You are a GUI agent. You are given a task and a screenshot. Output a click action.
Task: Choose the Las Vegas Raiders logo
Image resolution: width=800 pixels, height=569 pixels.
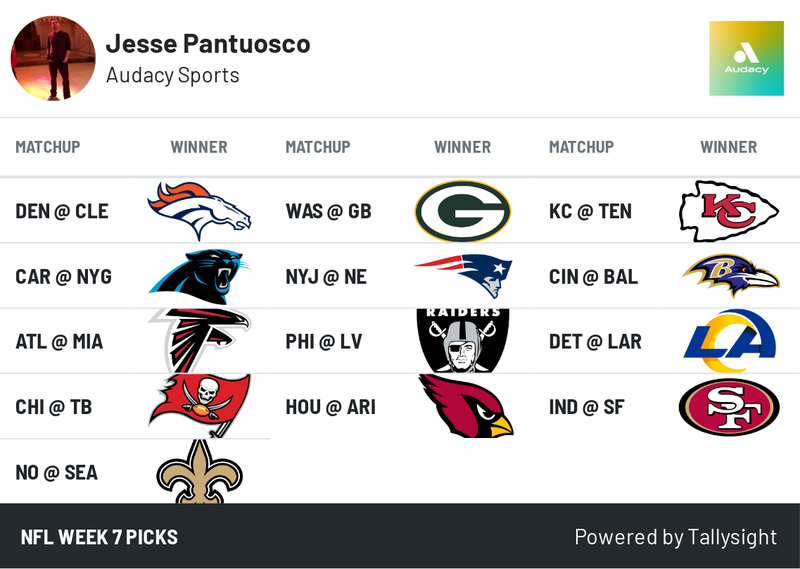(x=463, y=341)
